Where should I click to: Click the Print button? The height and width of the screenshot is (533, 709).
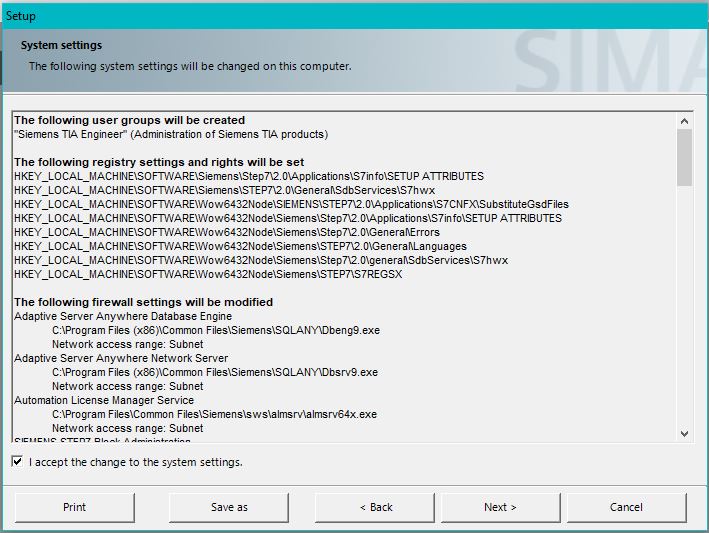(x=75, y=507)
